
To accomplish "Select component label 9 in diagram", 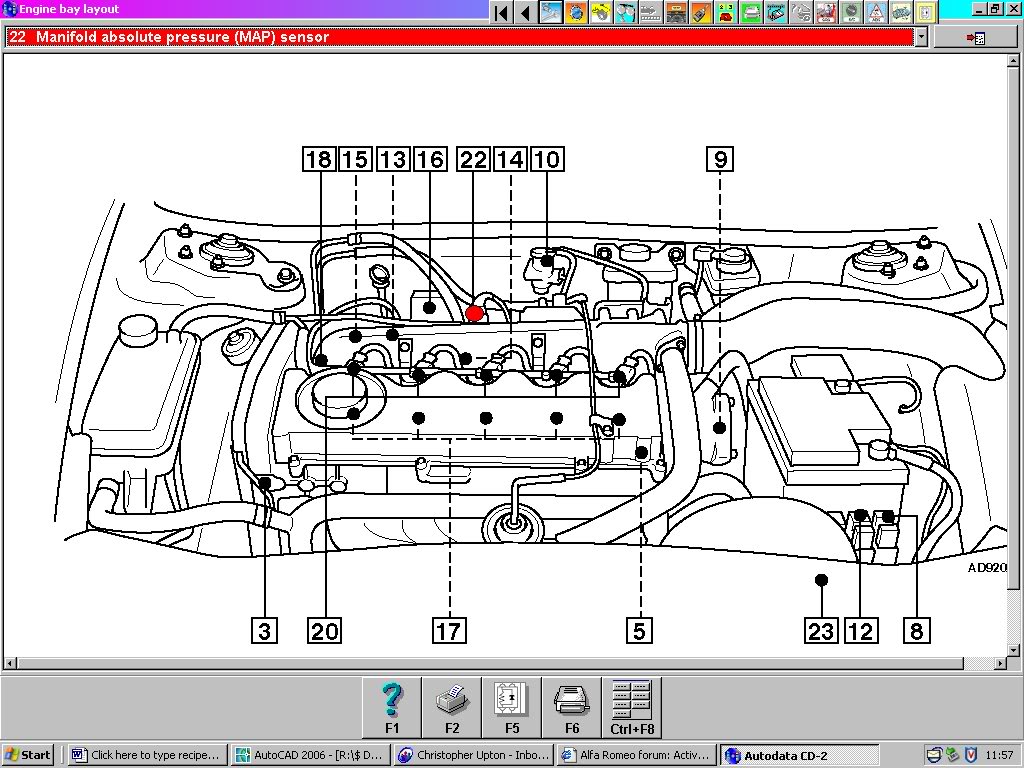I will [719, 159].
